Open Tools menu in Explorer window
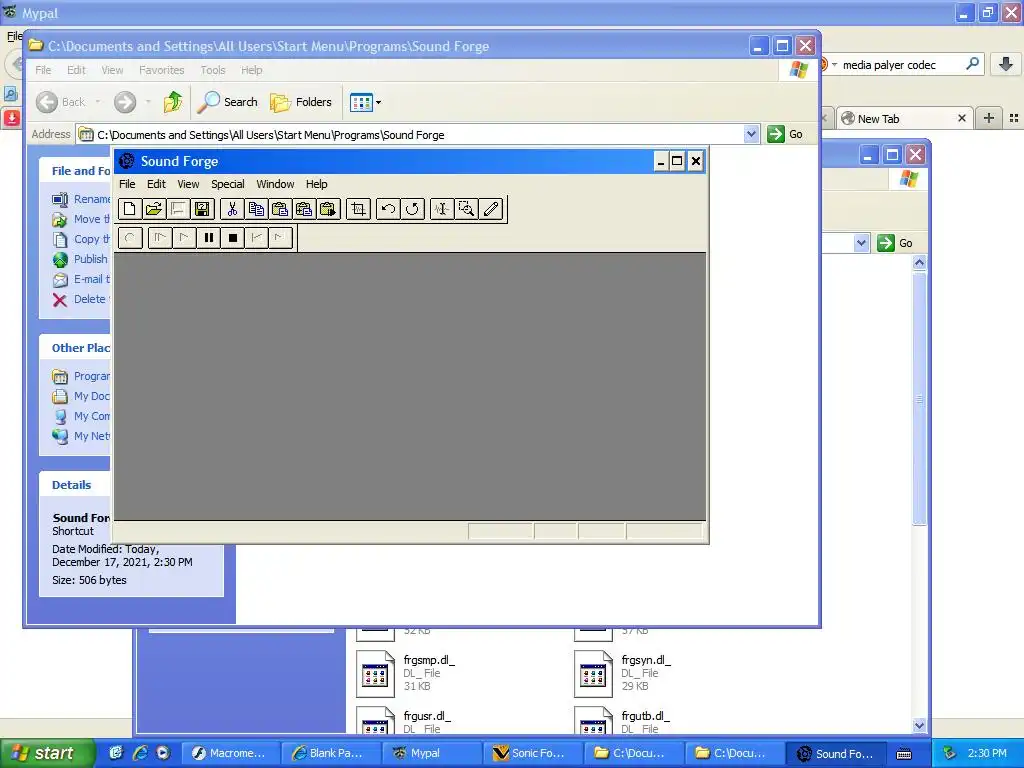1024x768 pixels. coord(213,70)
